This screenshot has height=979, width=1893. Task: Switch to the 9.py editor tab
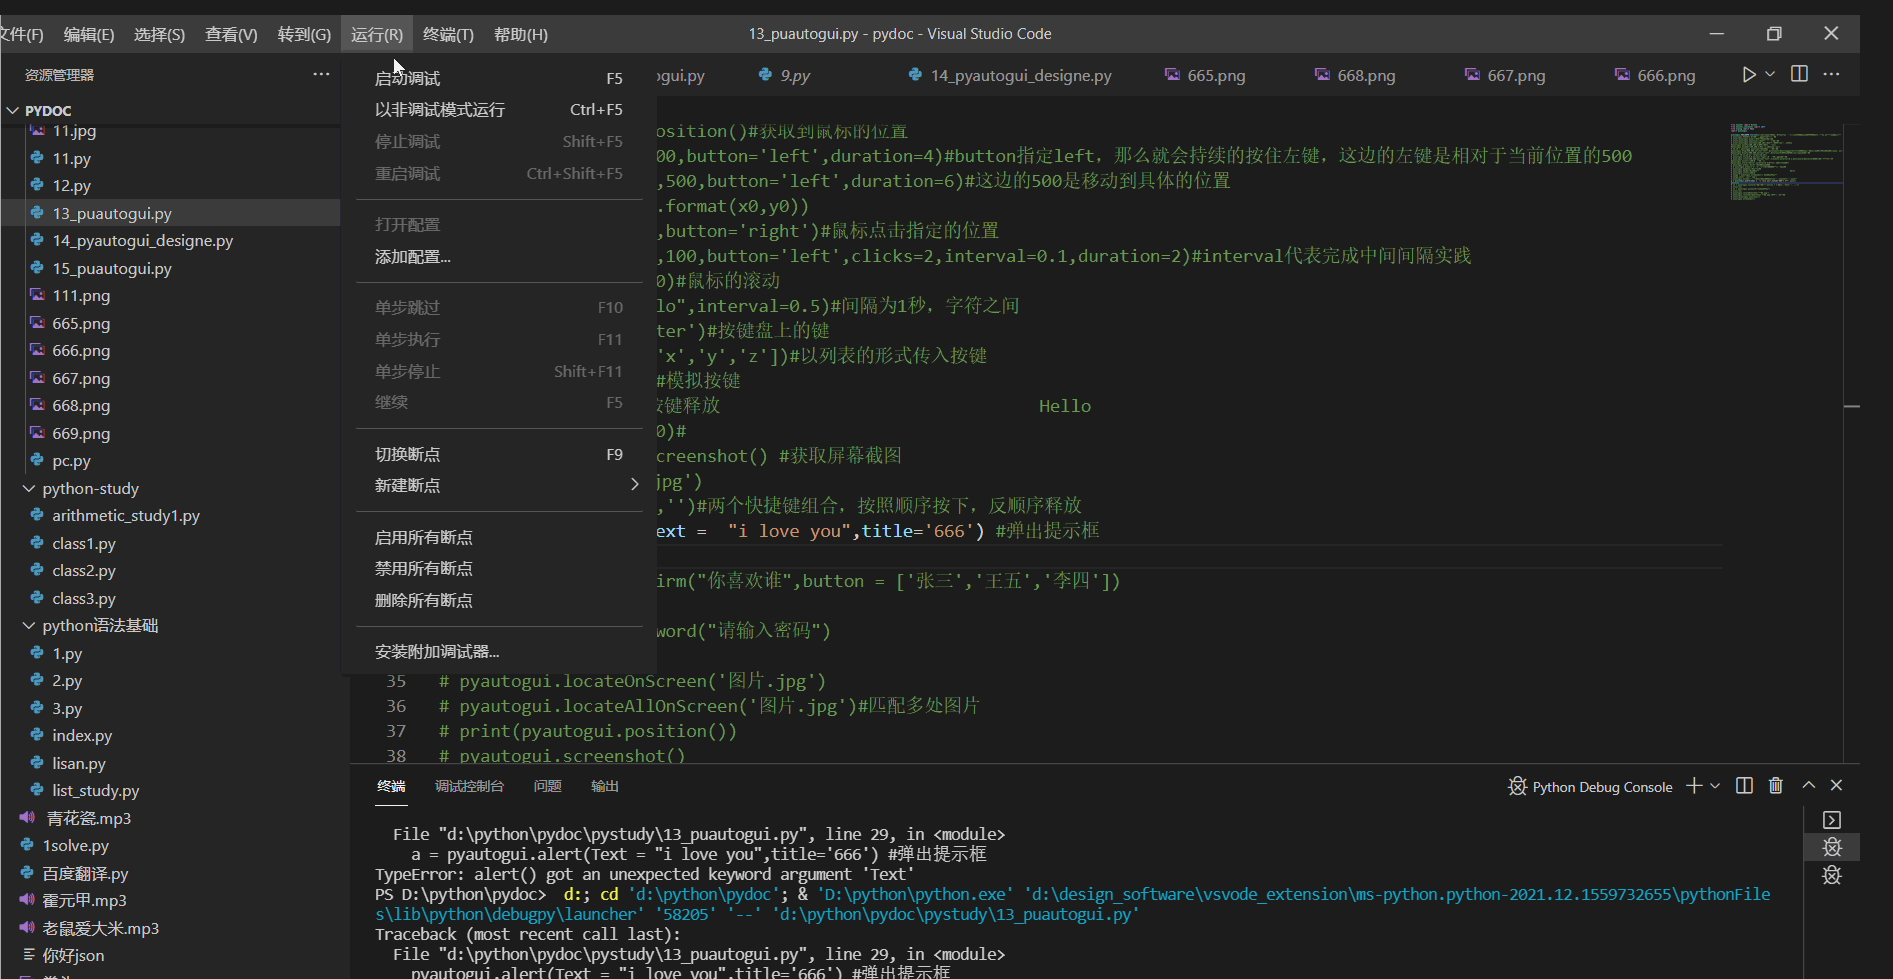pyautogui.click(x=795, y=75)
